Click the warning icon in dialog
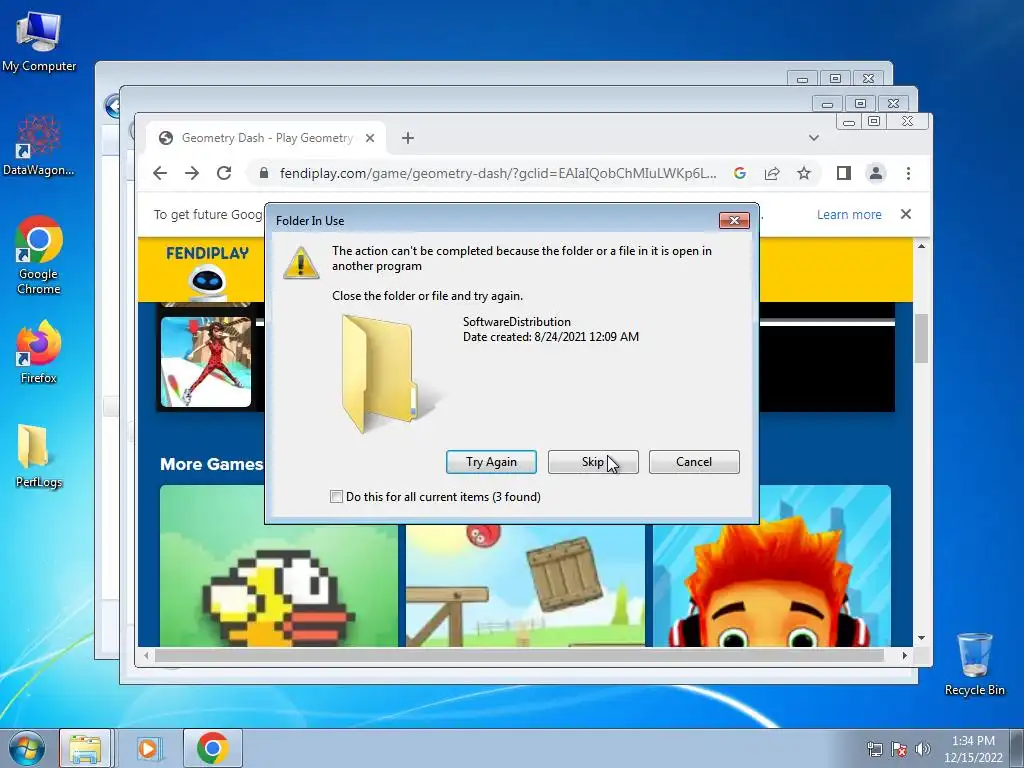The image size is (1024, 768). [x=300, y=263]
